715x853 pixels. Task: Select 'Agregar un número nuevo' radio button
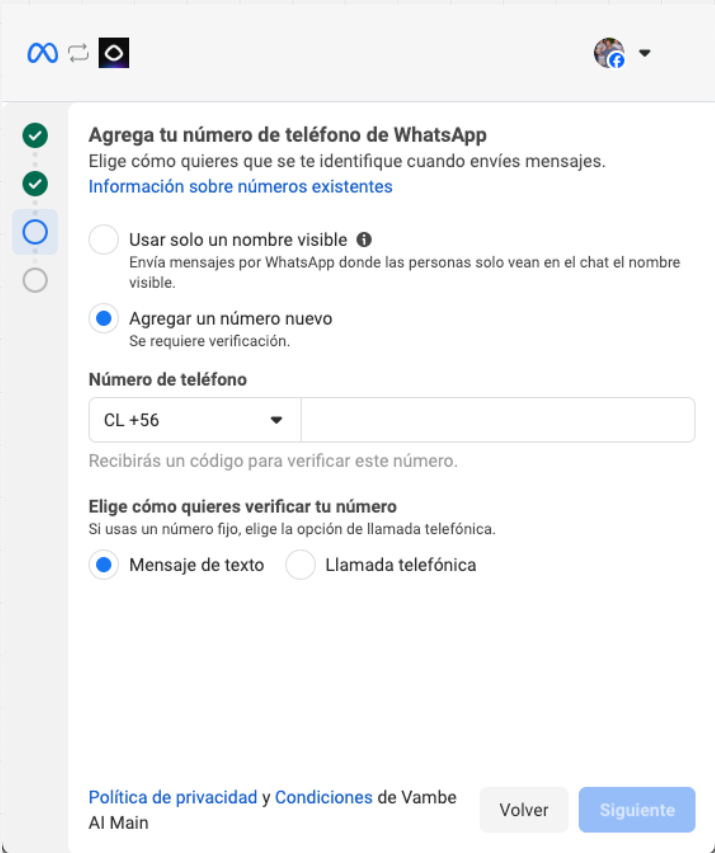point(104,319)
